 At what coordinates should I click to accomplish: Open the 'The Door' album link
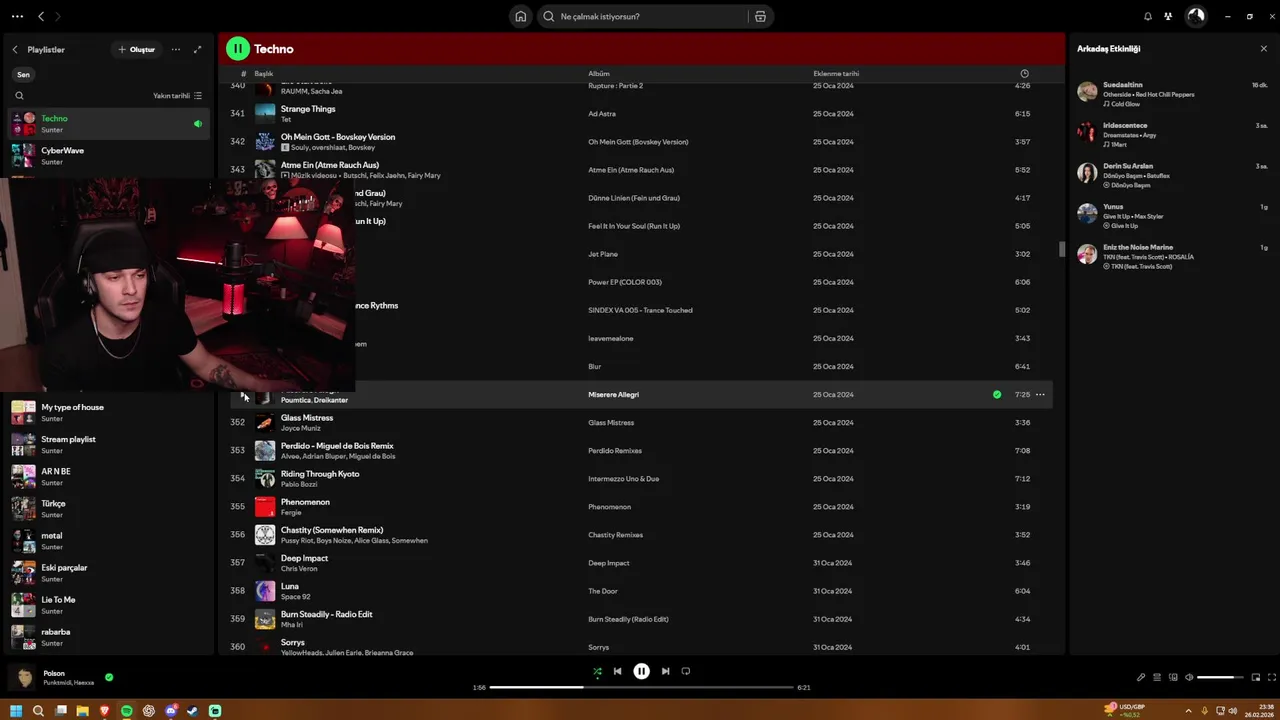click(x=603, y=591)
